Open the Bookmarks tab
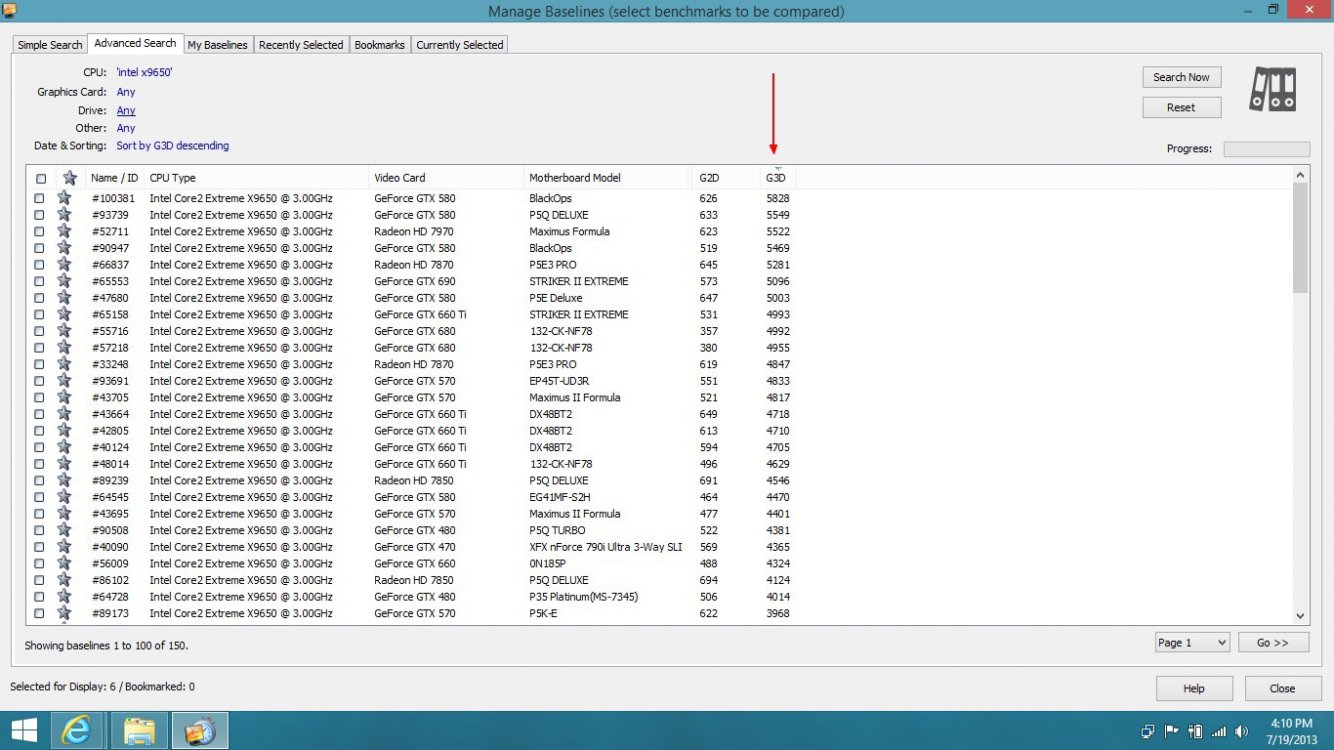Screen dimensions: 1334x750 point(380,45)
